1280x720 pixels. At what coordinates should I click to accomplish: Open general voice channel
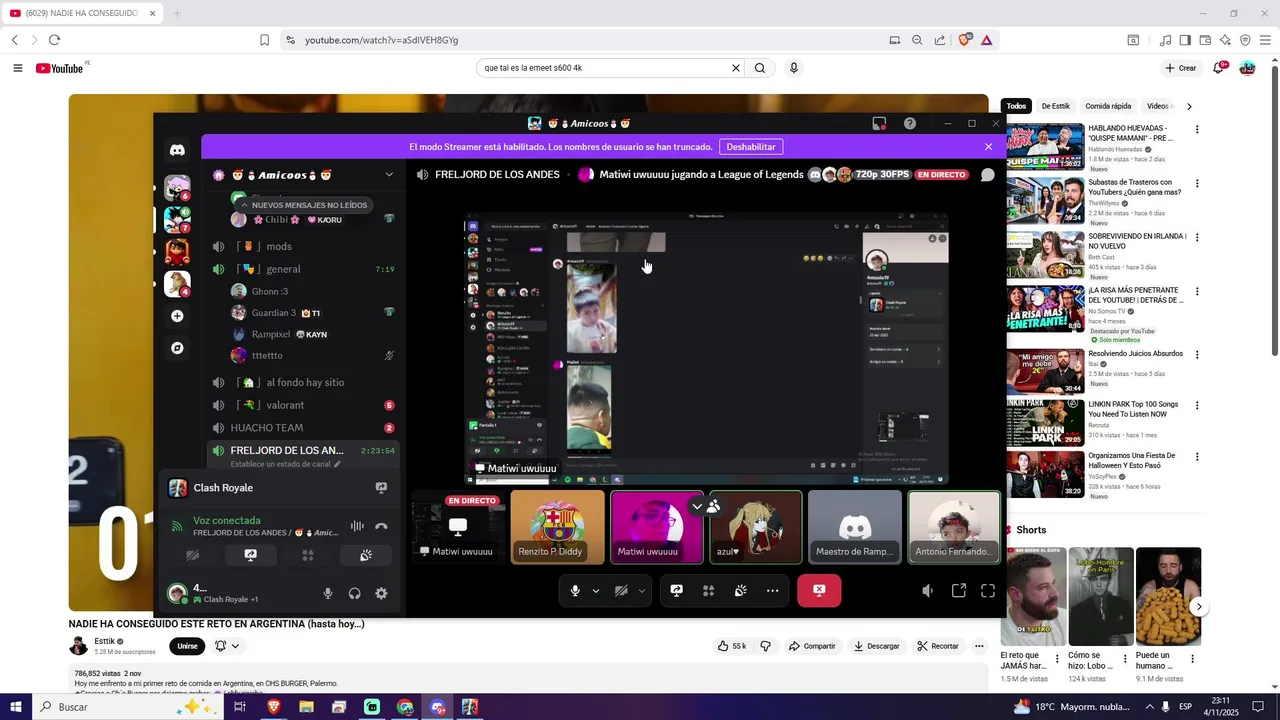click(304, 269)
